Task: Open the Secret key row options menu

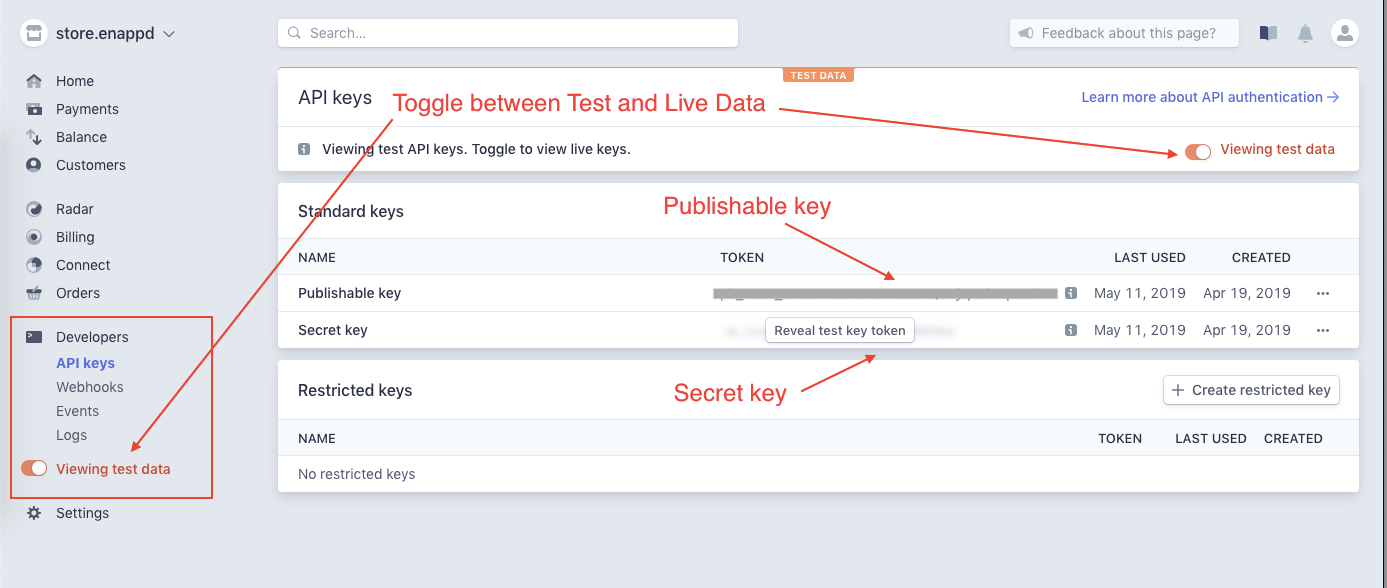Action: [x=1323, y=330]
